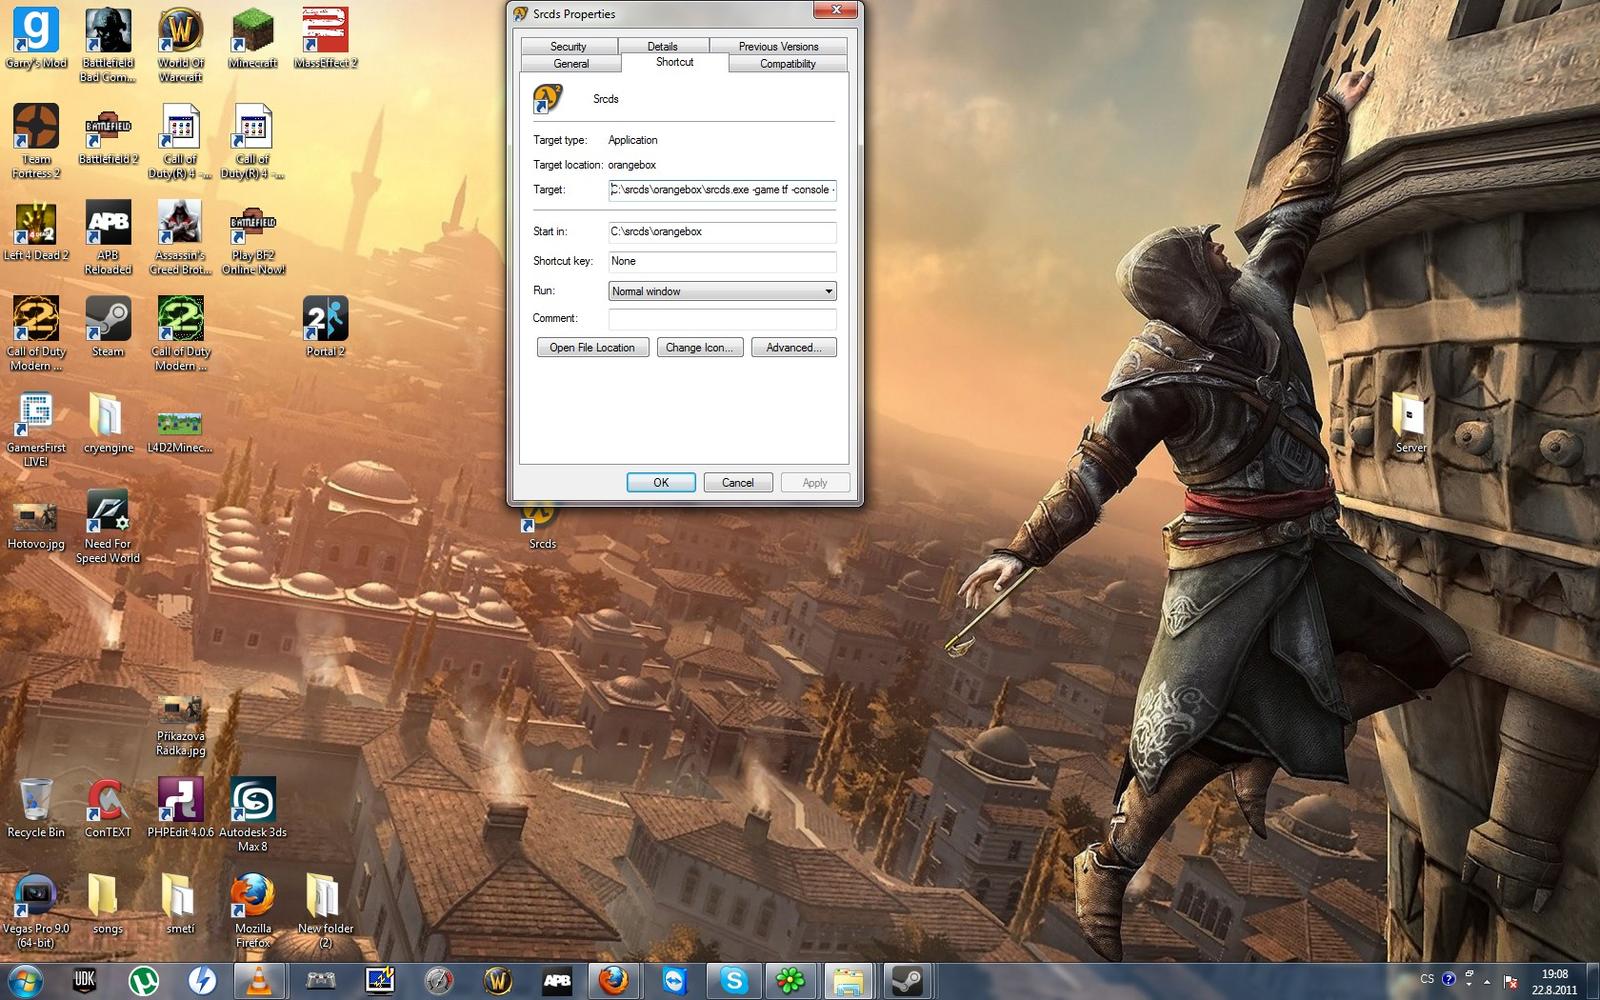Switch to the Previous Versions tab
This screenshot has height=1000, width=1600.
click(778, 46)
